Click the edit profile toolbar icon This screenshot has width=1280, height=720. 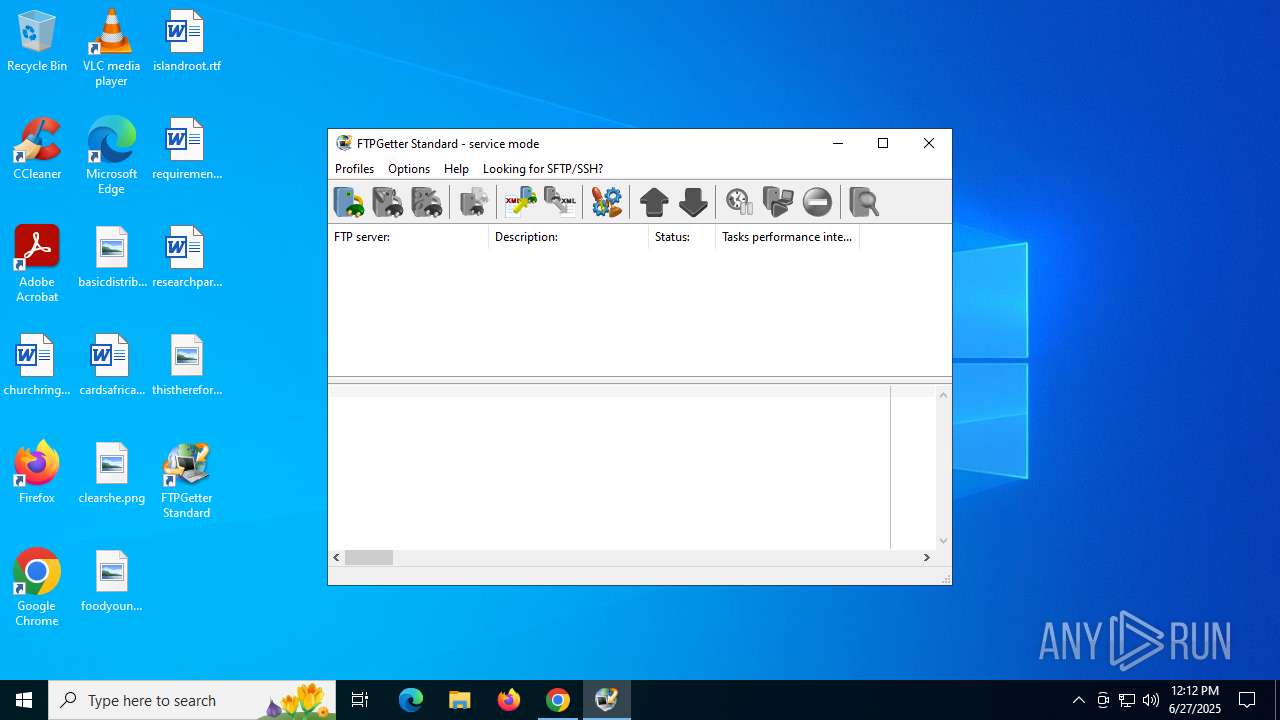coord(387,202)
